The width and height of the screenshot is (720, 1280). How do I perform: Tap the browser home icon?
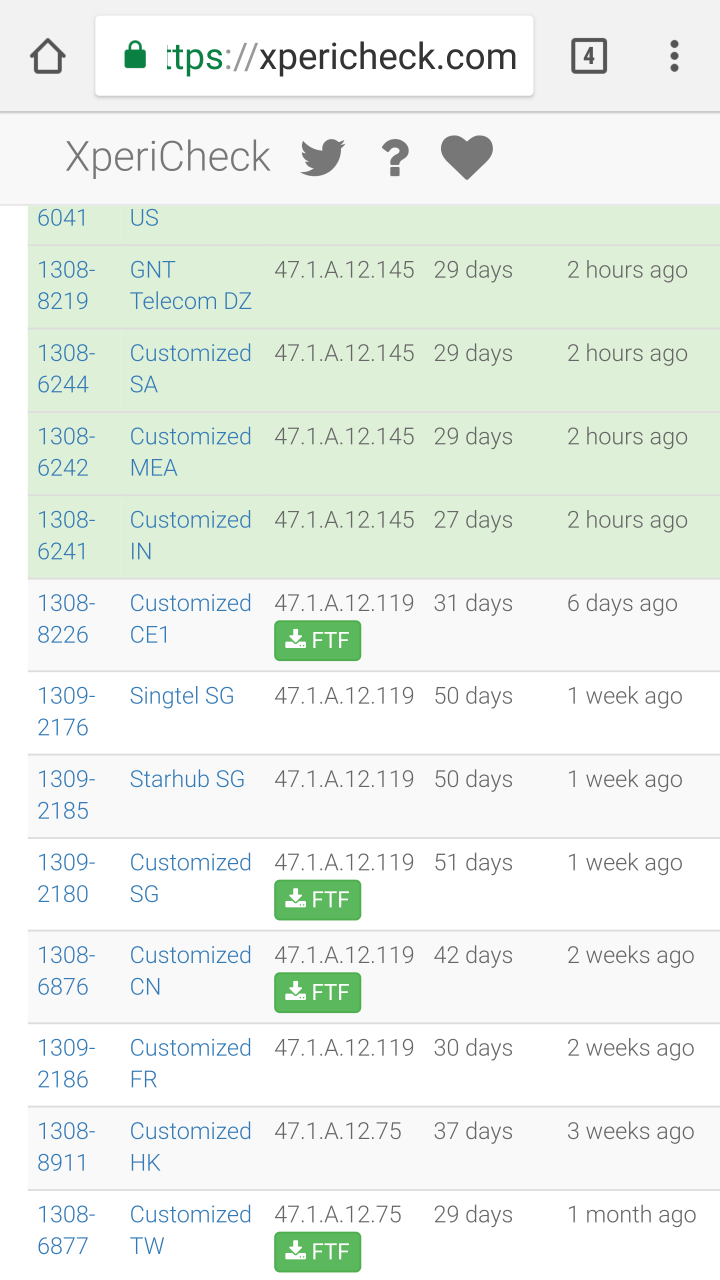(48, 56)
